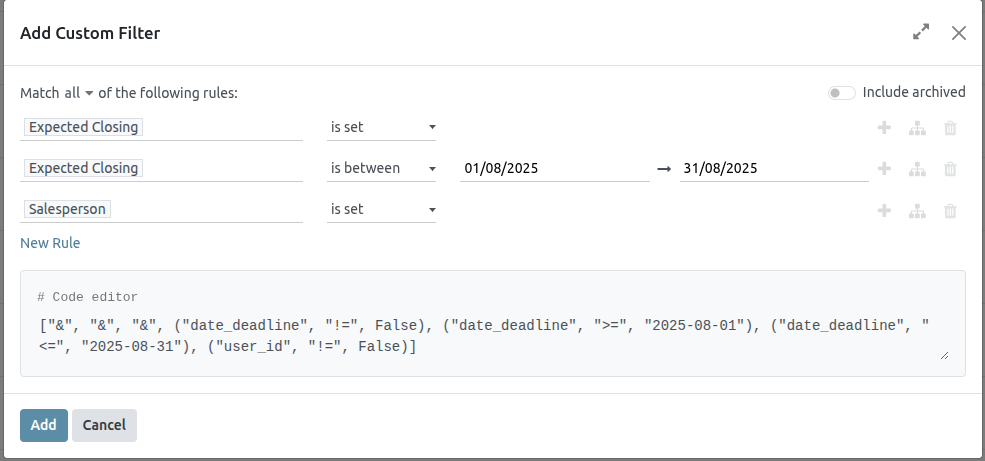This screenshot has width=985, height=461.
Task: Click the end date field 31/08/2025
Action: (773, 169)
